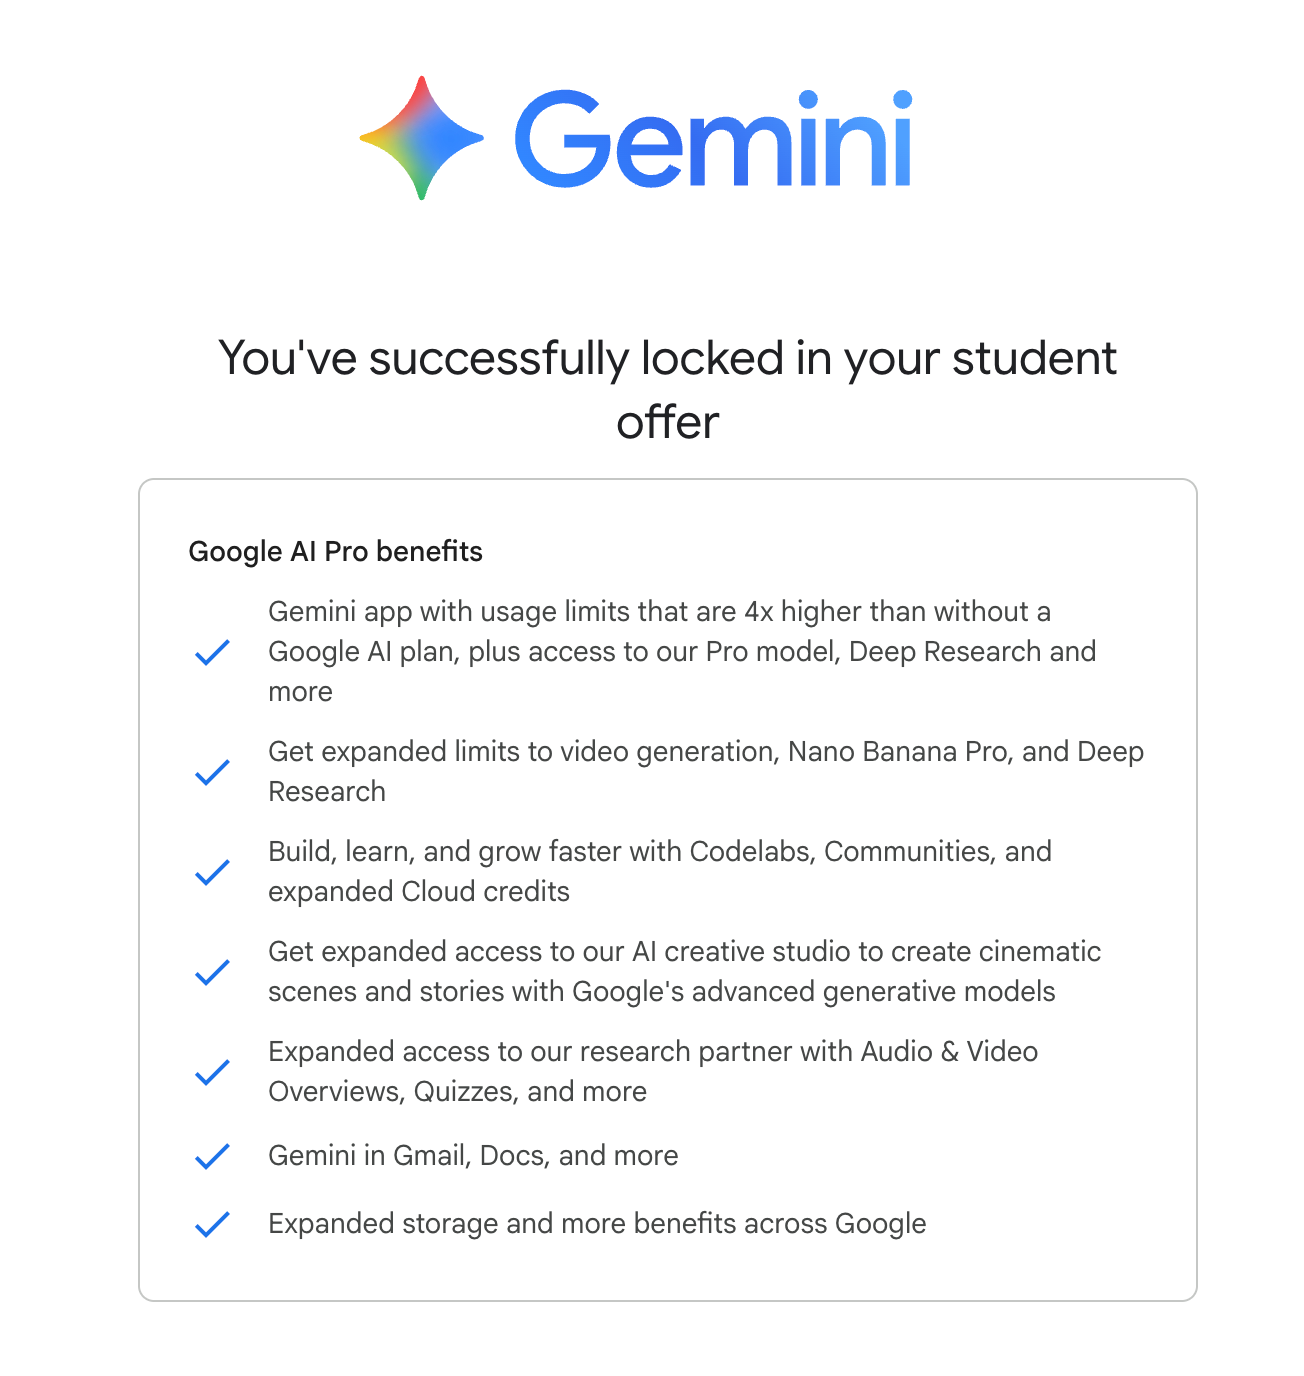Click the expanded Cloud credits benefit text

tap(660, 871)
